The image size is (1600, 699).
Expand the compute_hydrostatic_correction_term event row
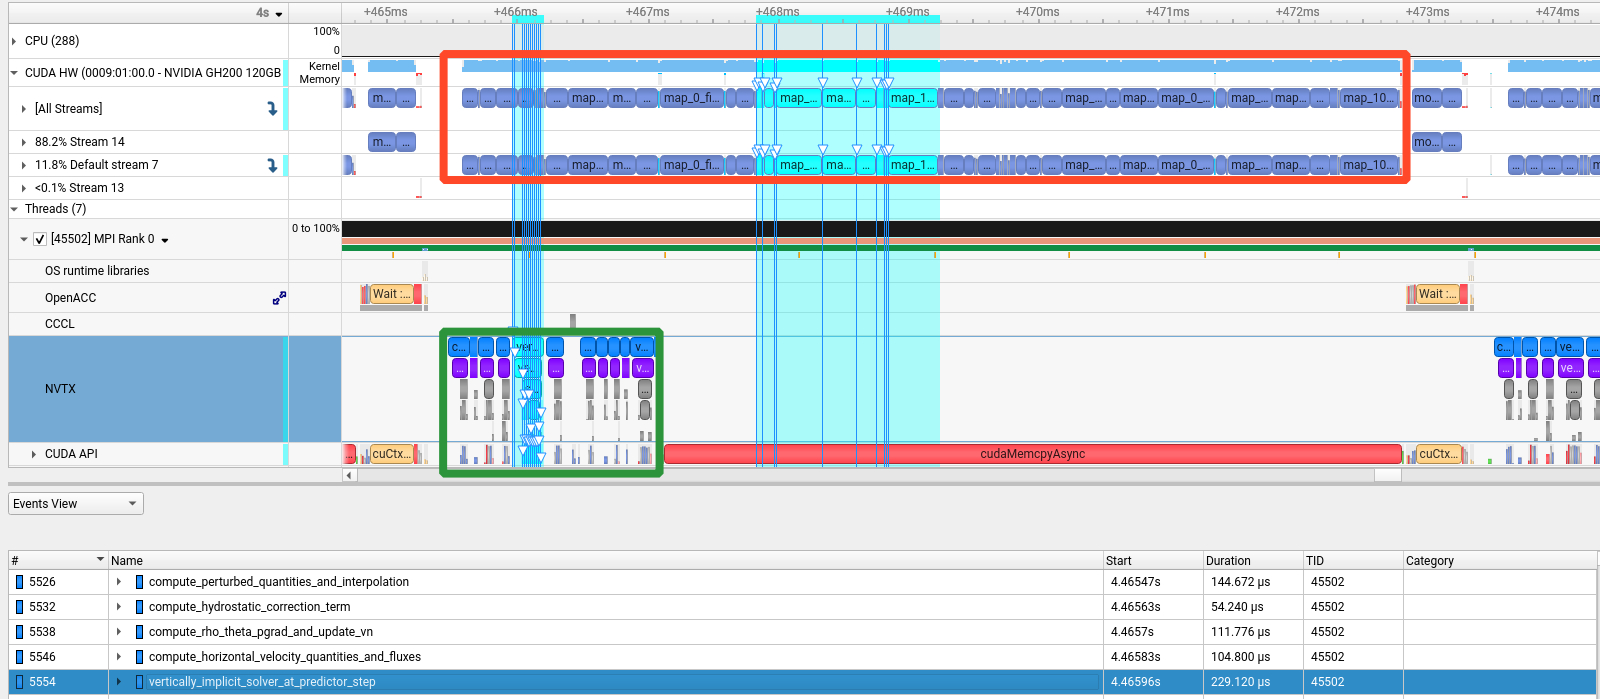pos(119,607)
